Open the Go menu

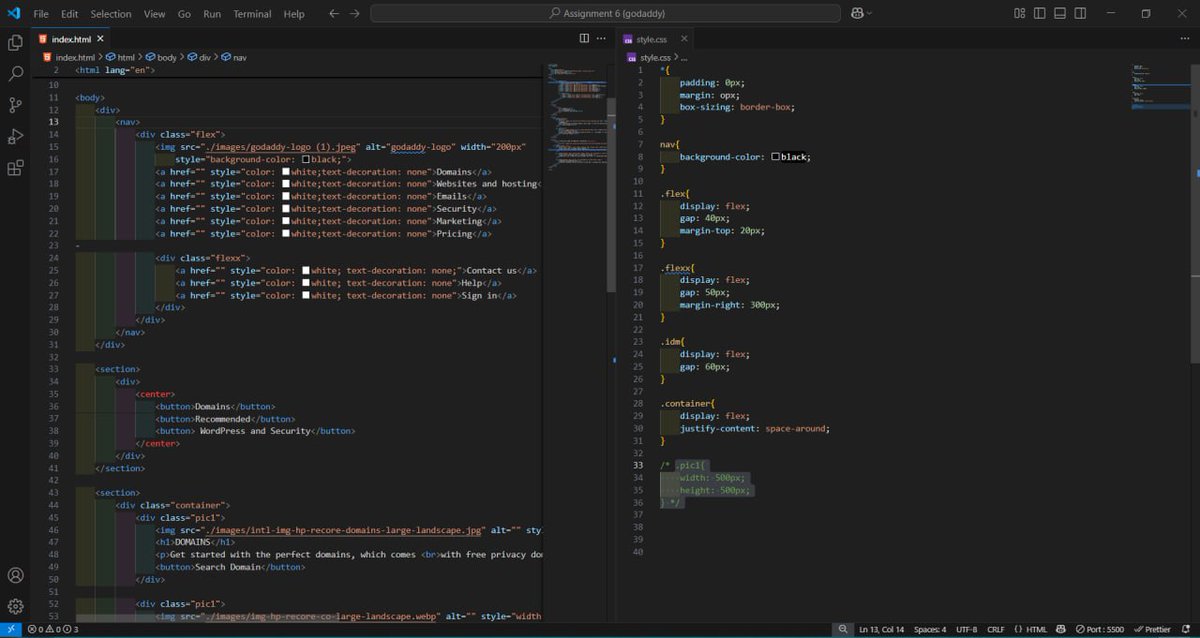point(184,14)
